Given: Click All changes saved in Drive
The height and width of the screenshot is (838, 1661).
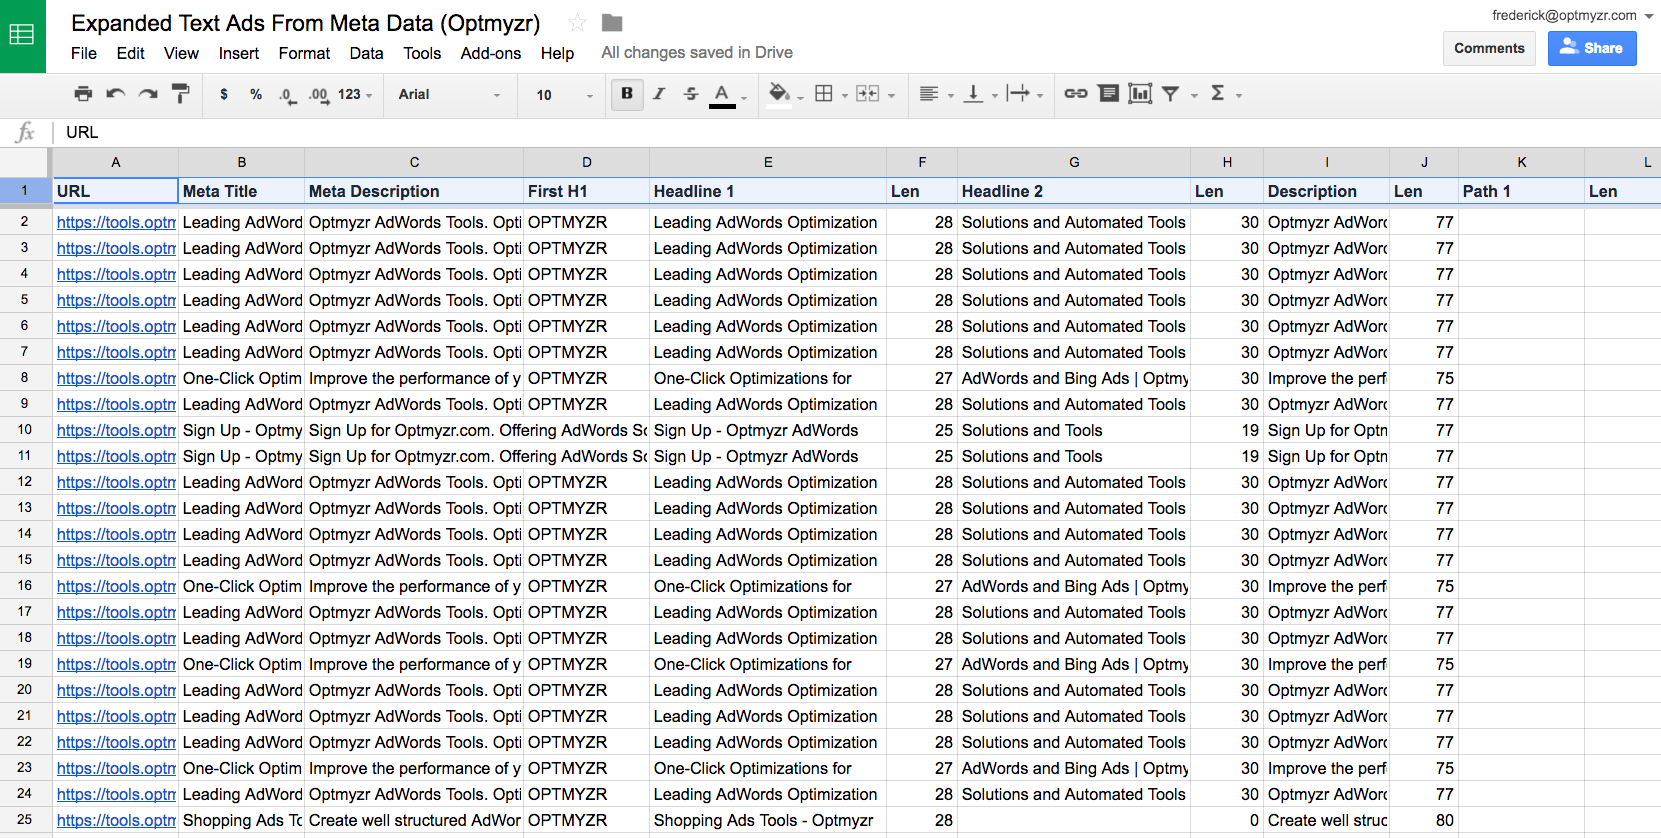Looking at the screenshot, I should [x=697, y=53].
